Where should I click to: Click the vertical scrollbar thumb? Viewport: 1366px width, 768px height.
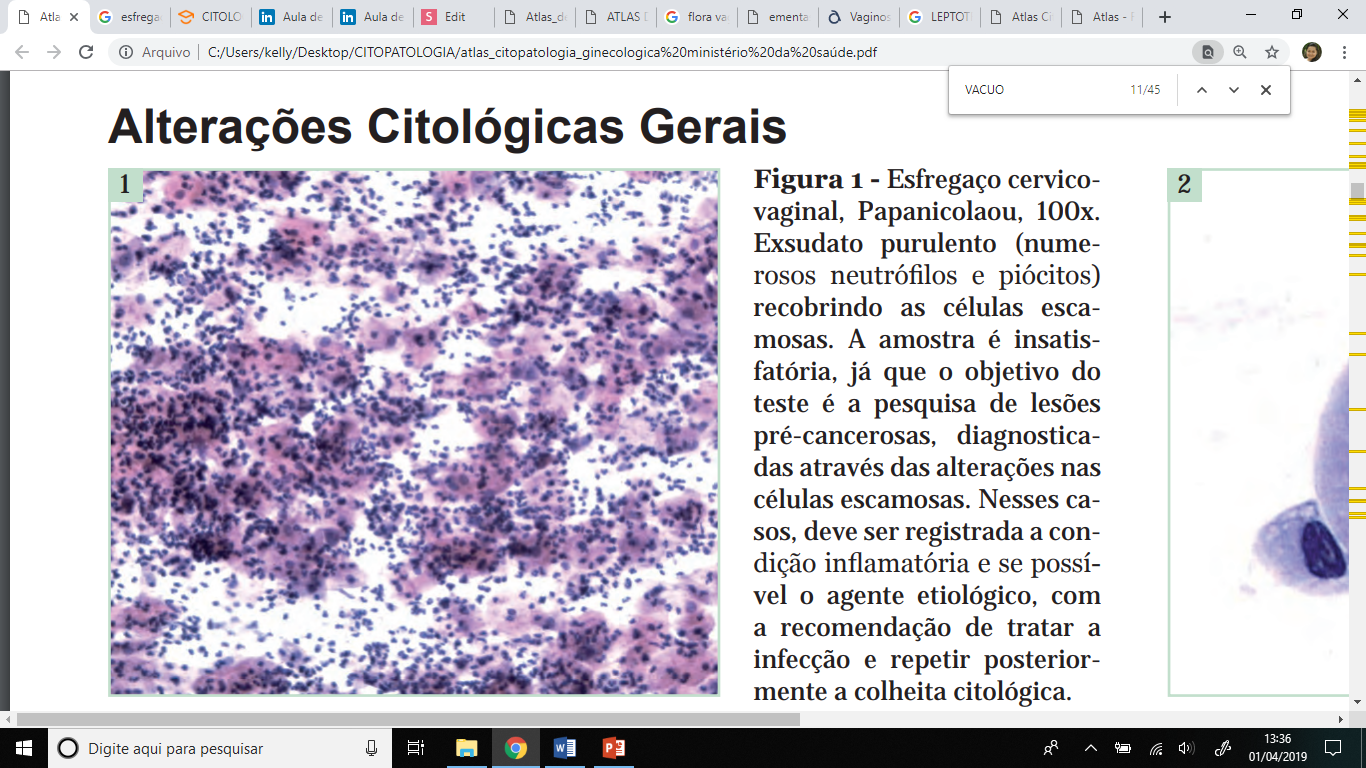click(x=1357, y=192)
